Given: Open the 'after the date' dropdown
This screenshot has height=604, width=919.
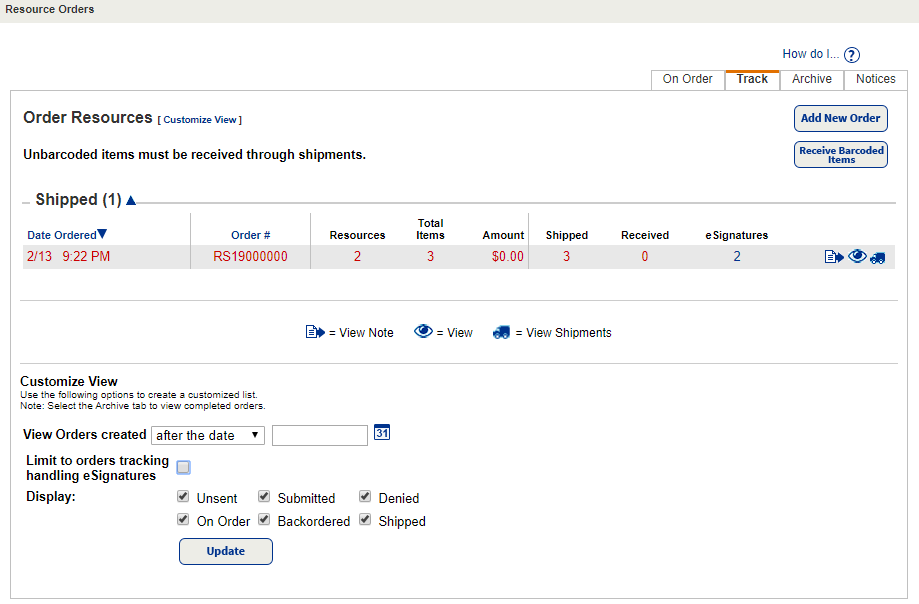Looking at the screenshot, I should click(x=208, y=435).
